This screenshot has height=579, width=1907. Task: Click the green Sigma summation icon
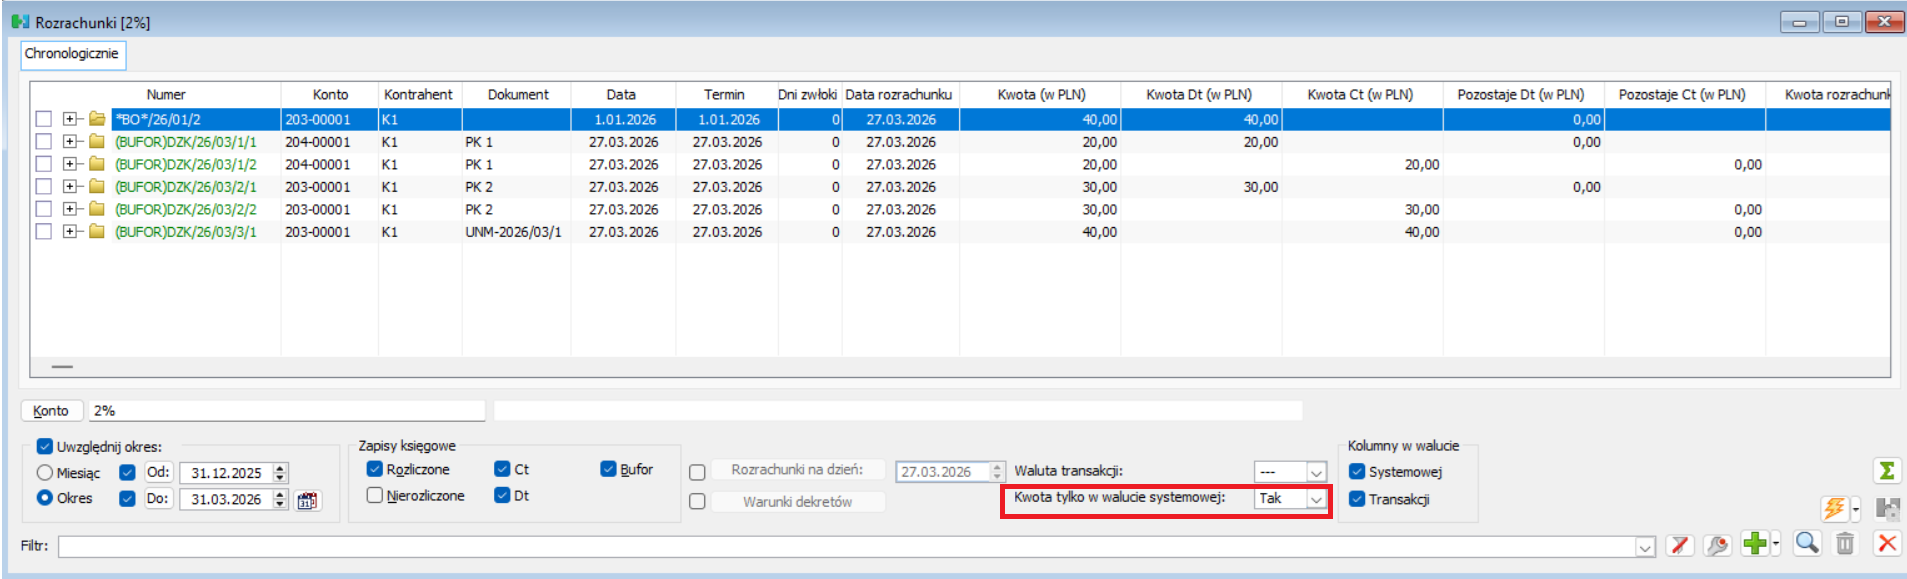tap(1886, 470)
